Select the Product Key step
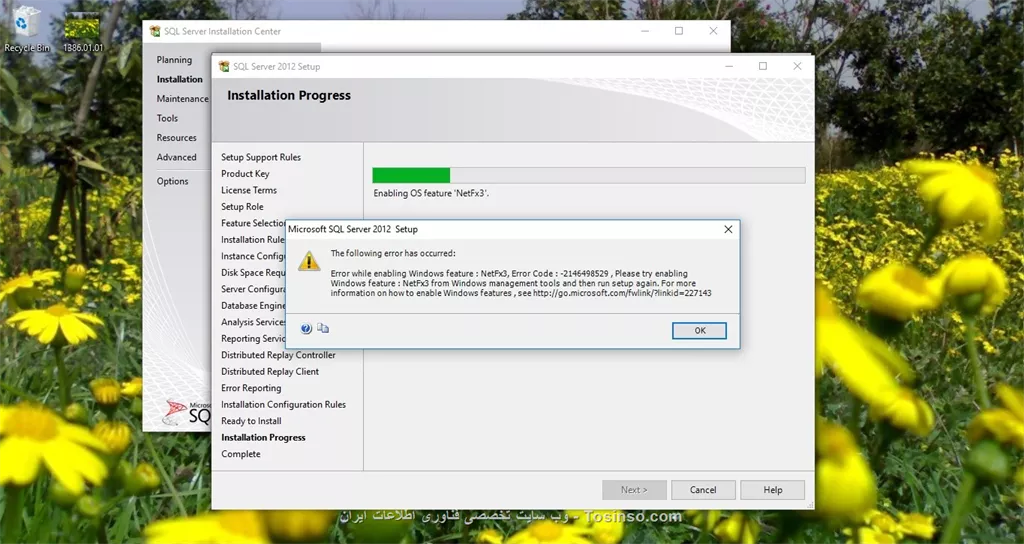1024x544 pixels. (245, 174)
